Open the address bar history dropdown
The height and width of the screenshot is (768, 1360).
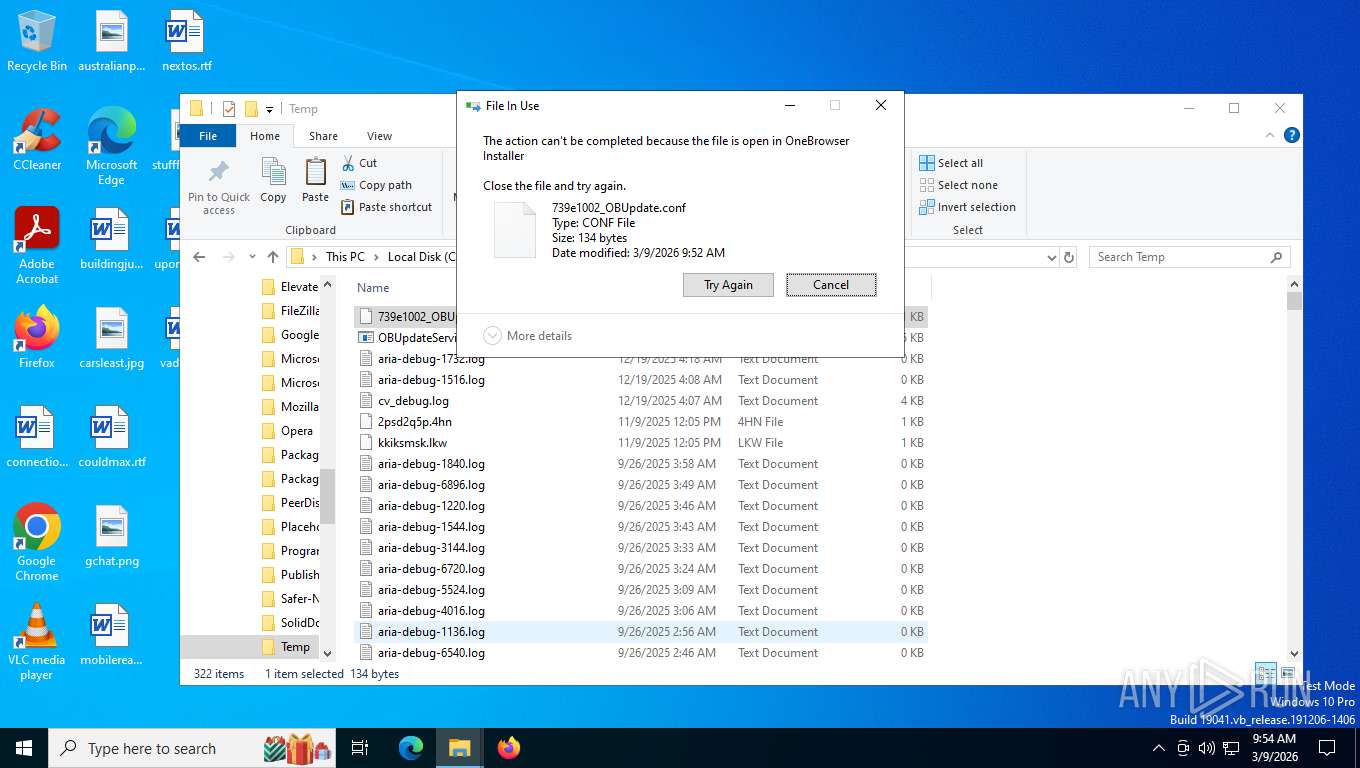pos(1051,257)
